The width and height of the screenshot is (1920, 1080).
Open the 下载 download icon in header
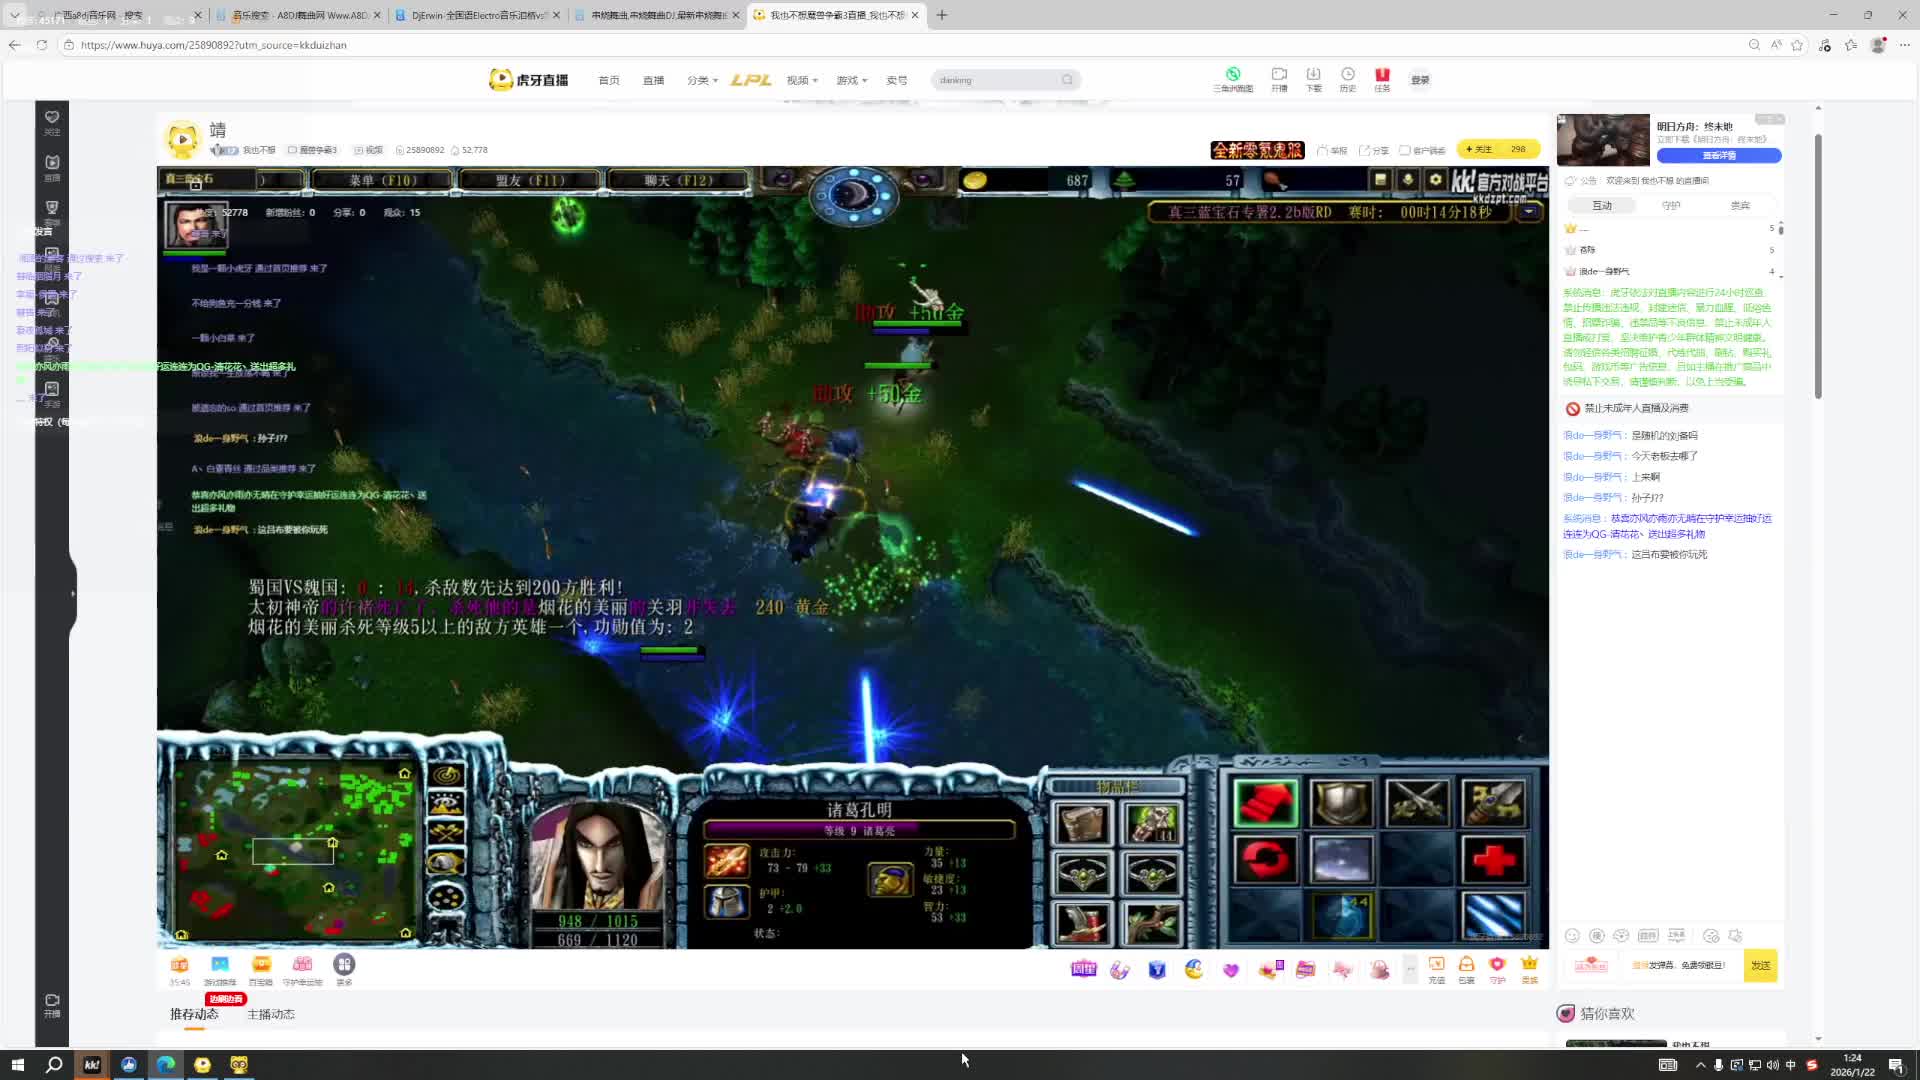1313,78
